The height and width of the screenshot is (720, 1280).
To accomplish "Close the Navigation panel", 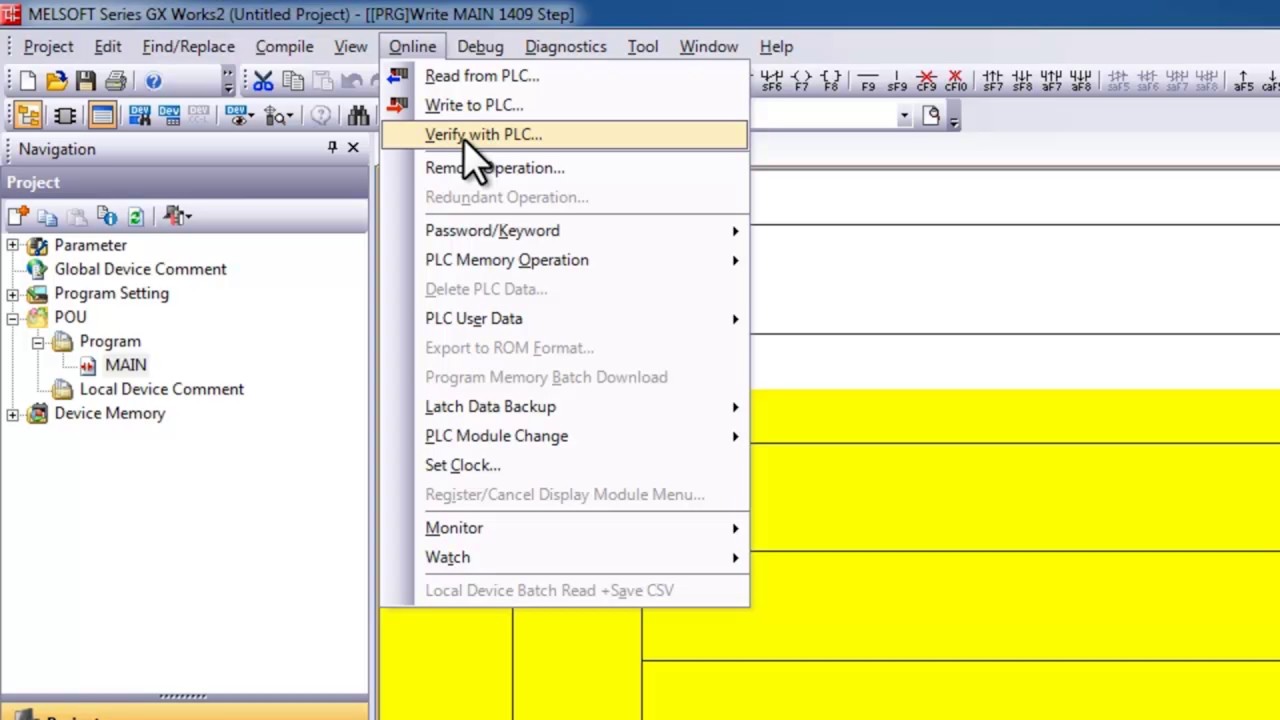I will click(x=353, y=148).
